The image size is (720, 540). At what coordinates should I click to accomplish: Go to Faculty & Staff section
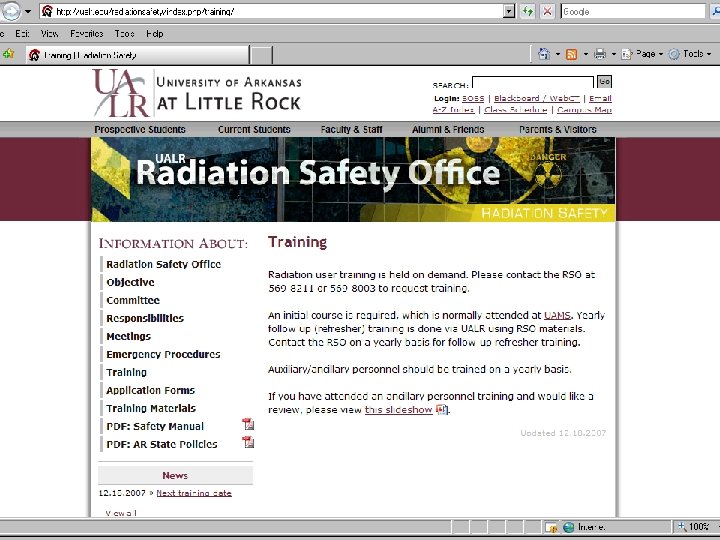[351, 129]
